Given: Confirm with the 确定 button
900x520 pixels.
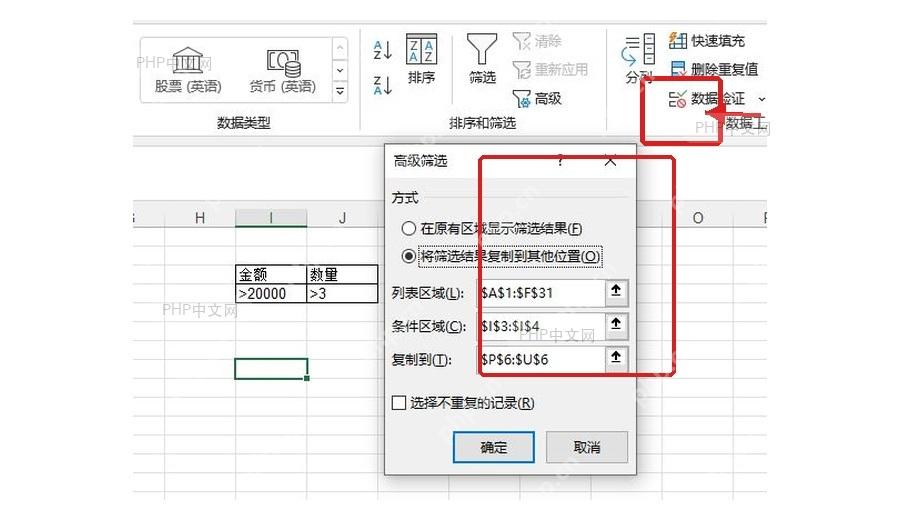Looking at the screenshot, I should [x=494, y=447].
